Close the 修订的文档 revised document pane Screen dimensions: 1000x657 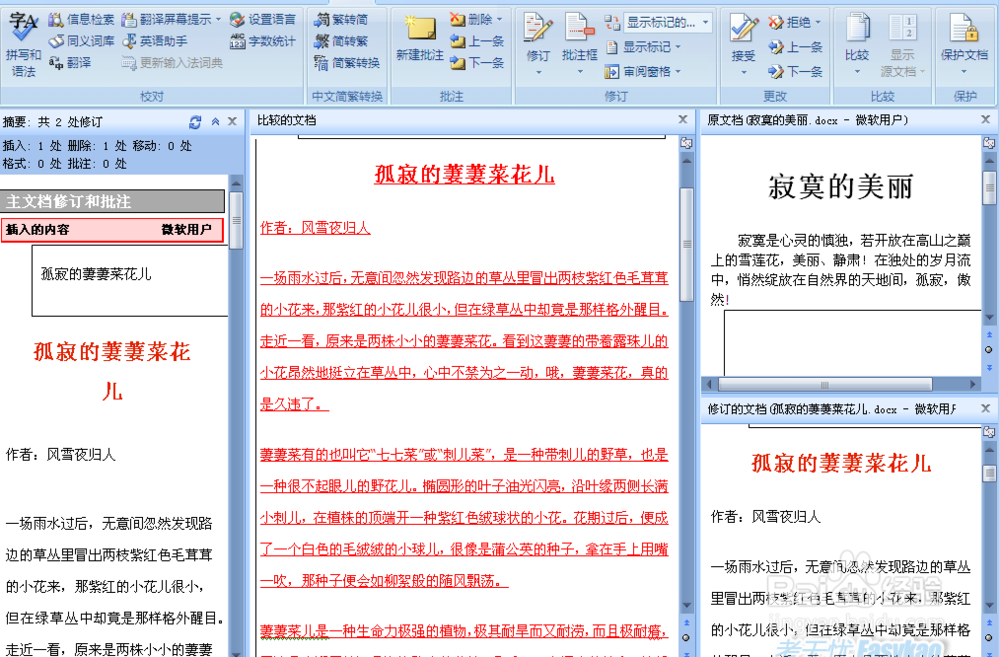[x=985, y=409]
